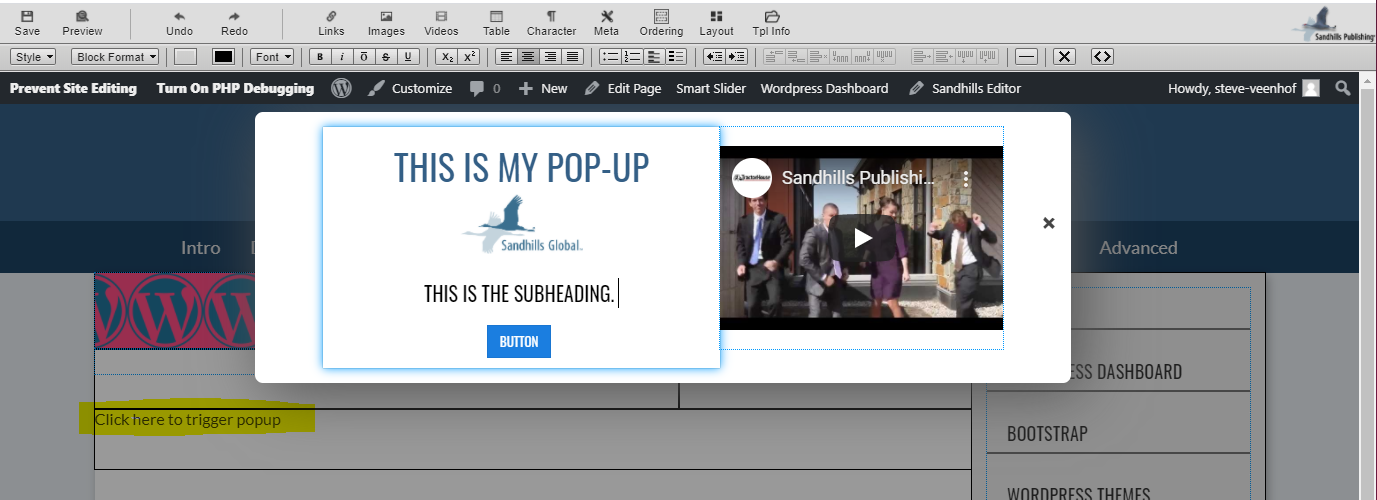Open the comments bubble in admin bar
The image size is (1377, 500).
[x=485, y=88]
